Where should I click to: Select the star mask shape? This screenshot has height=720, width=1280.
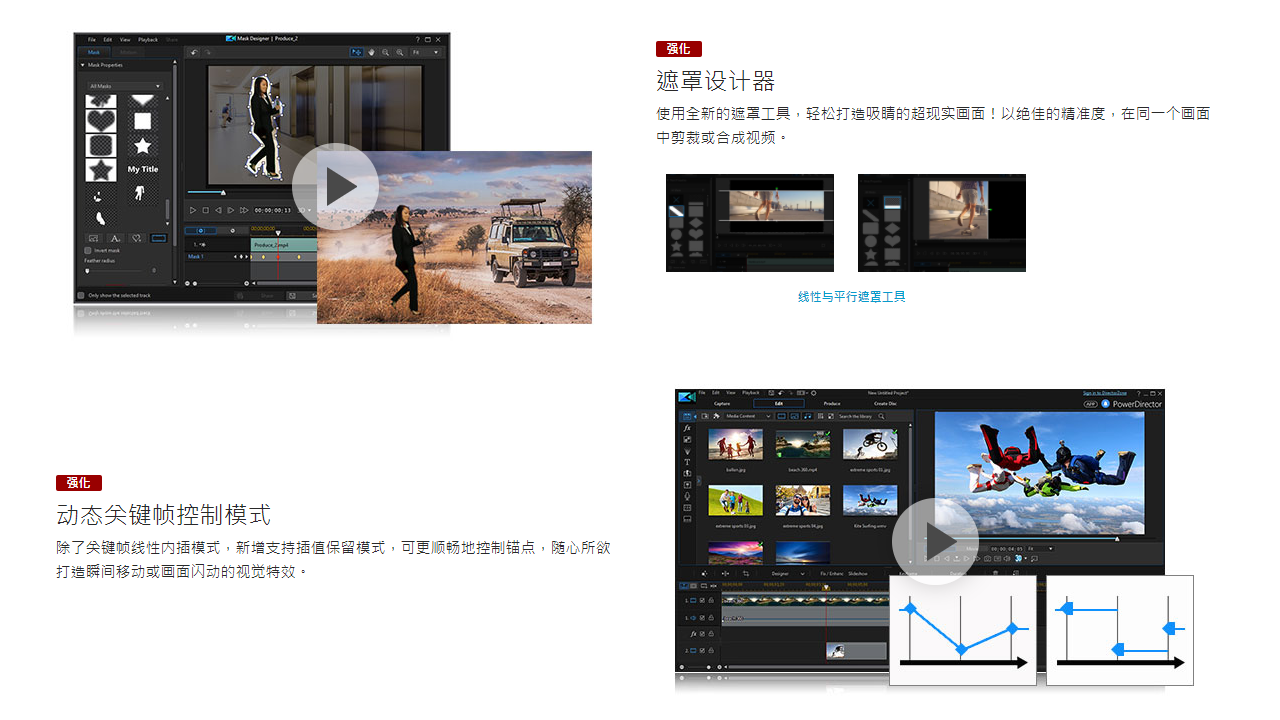143,144
